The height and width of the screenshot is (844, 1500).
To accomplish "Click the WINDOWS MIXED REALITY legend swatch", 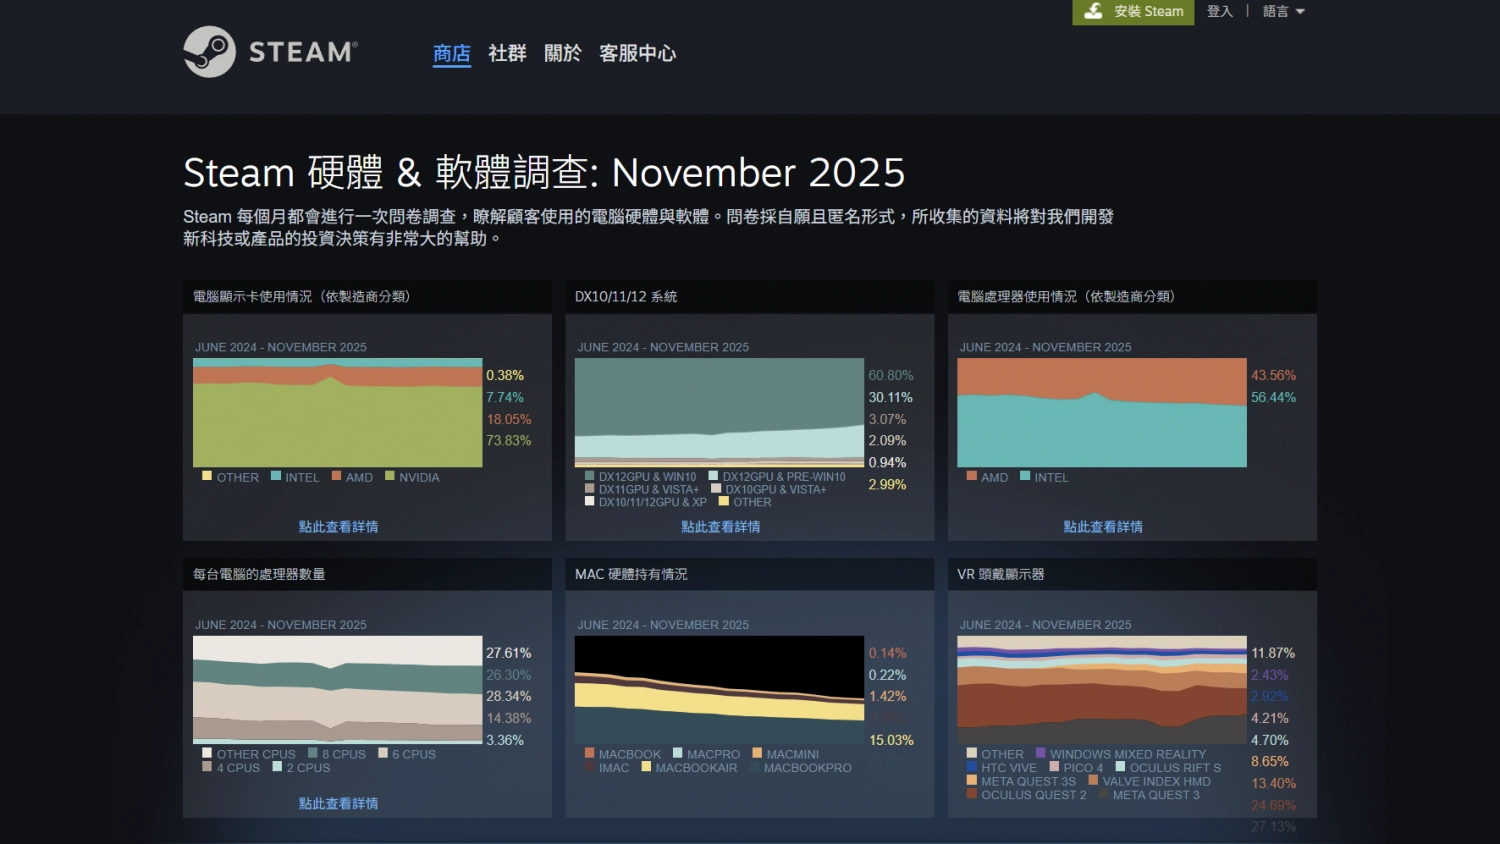I will pyautogui.click(x=1041, y=753).
